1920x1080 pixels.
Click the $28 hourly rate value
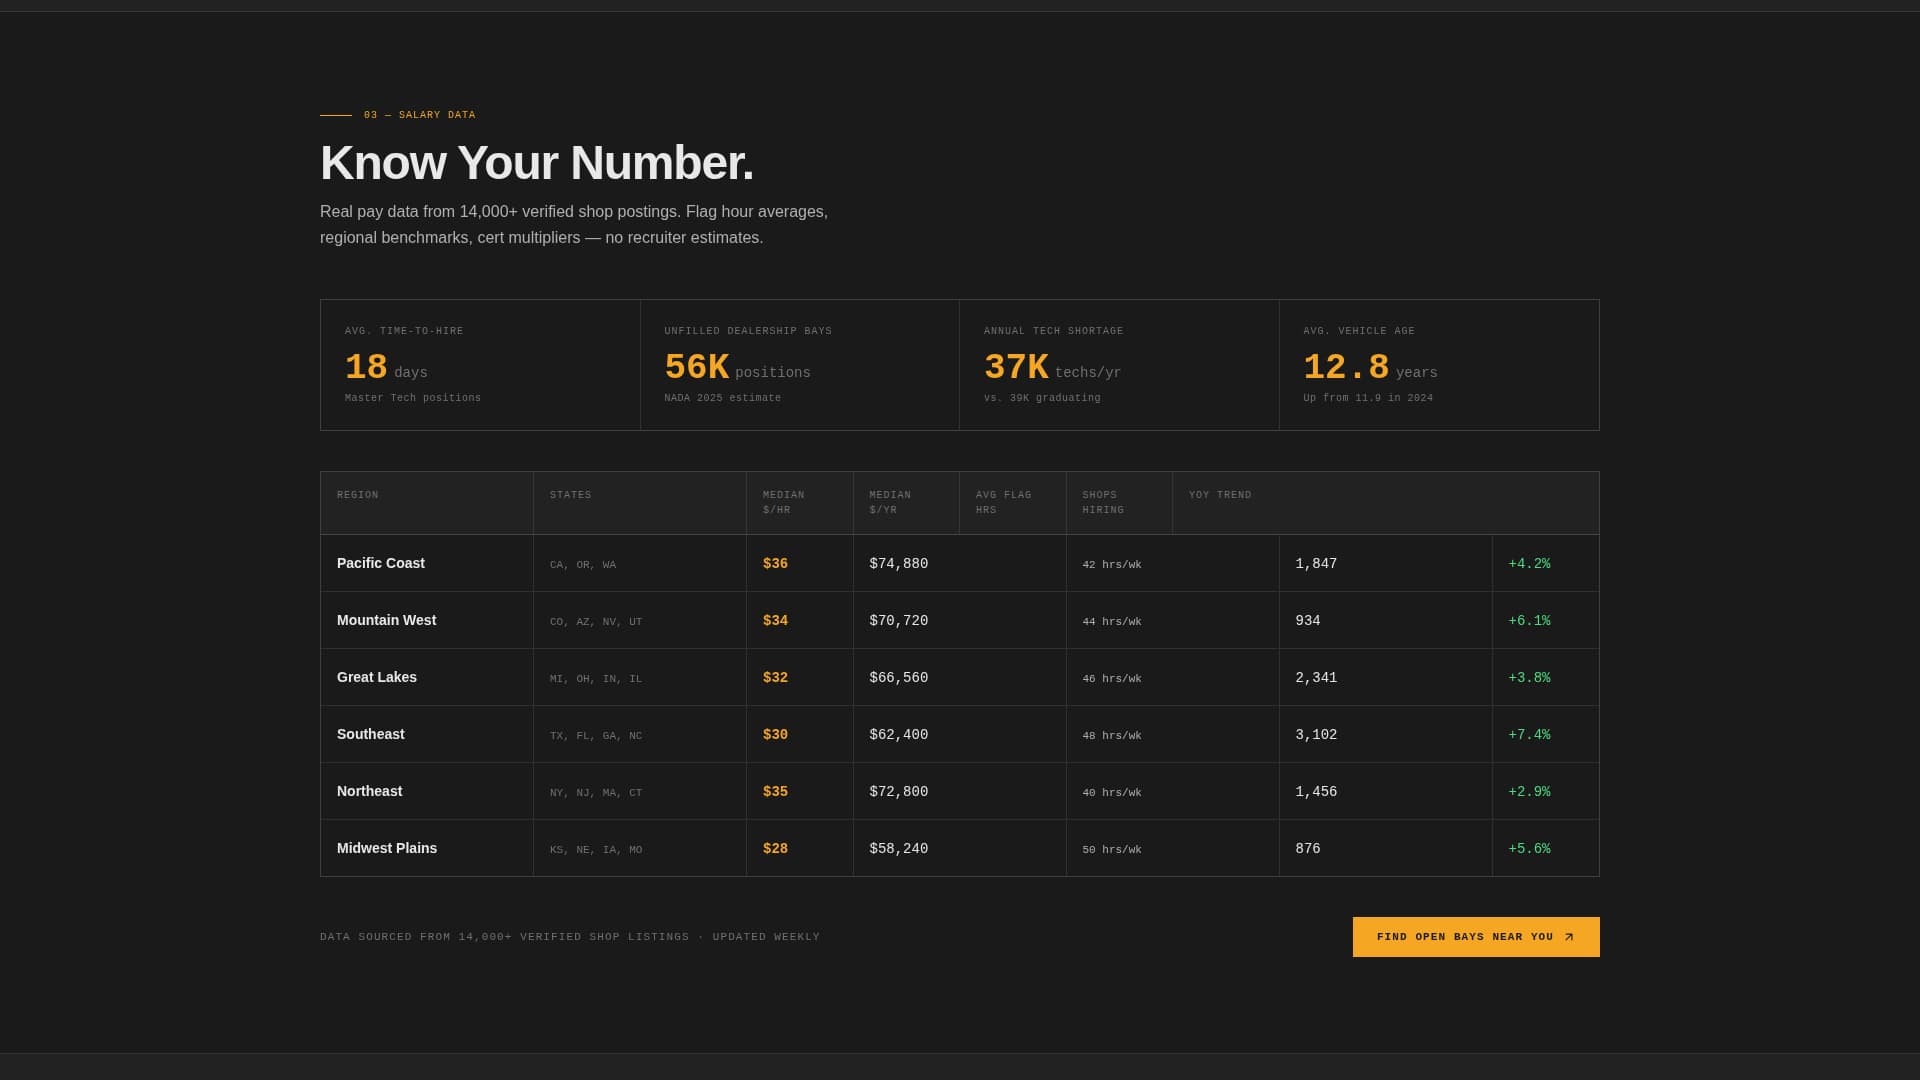(x=775, y=849)
